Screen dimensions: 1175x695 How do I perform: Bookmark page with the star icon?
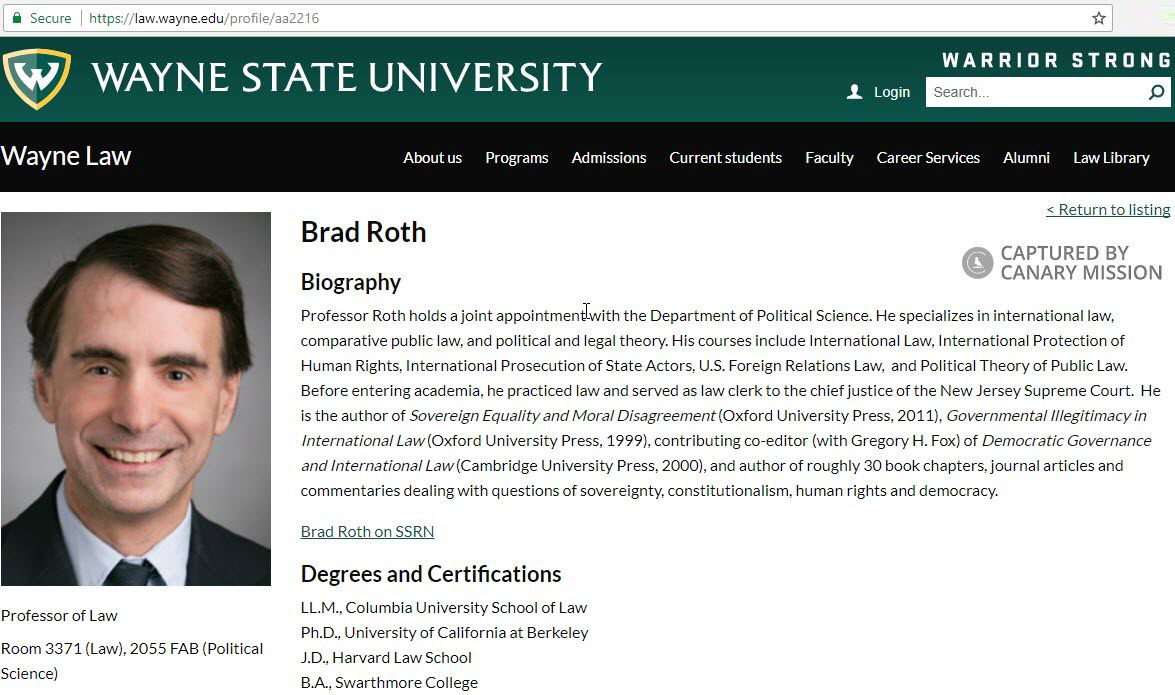(1099, 18)
